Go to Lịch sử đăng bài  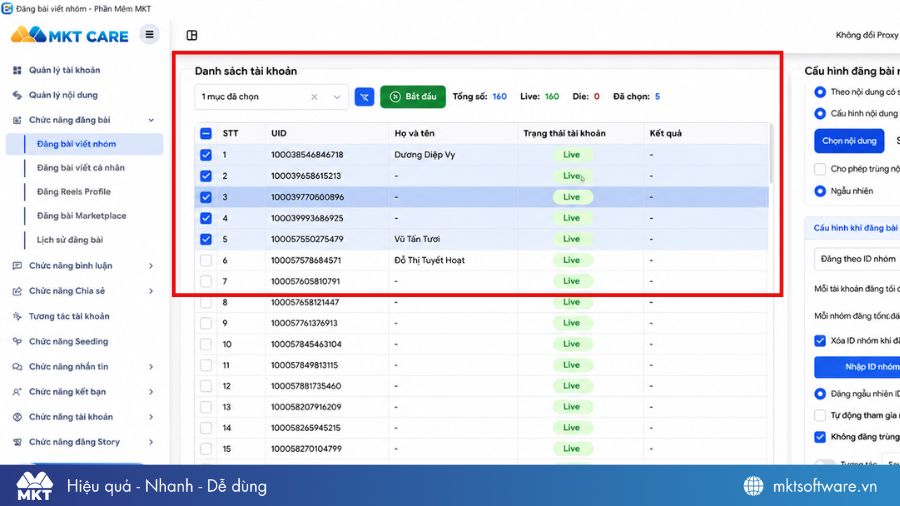[x=70, y=240]
